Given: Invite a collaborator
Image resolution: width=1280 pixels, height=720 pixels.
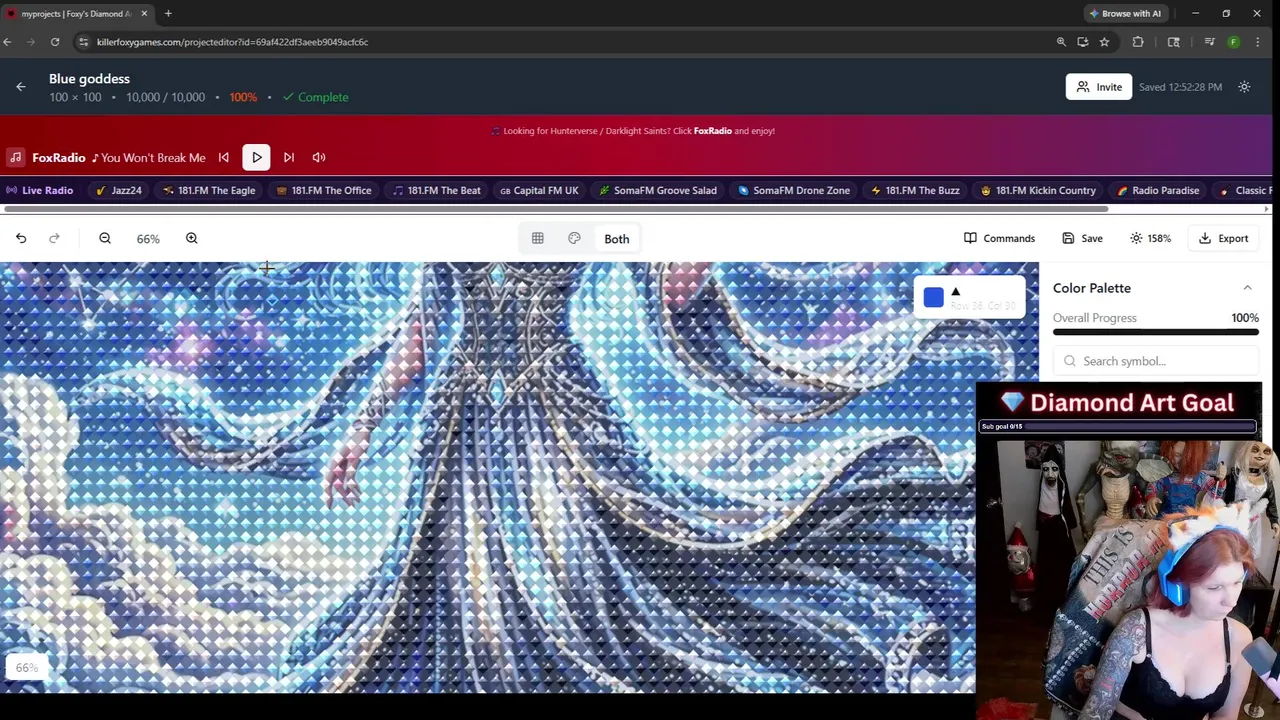Looking at the screenshot, I should point(1099,87).
